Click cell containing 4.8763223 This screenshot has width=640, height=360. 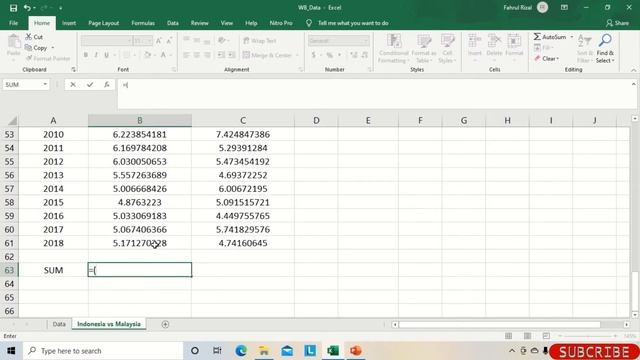click(140, 202)
